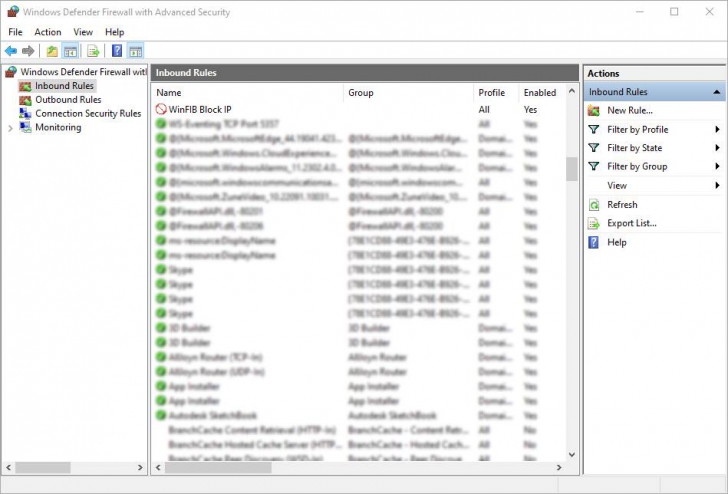Open the Filter by Group submenu arrow
This screenshot has width=728, height=494.
(x=717, y=166)
